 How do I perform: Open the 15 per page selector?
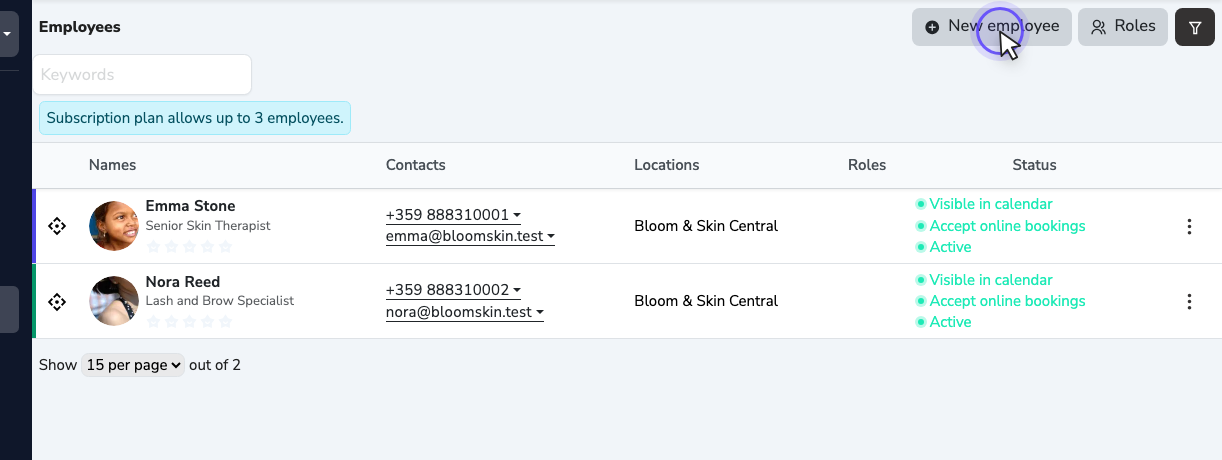coord(133,365)
